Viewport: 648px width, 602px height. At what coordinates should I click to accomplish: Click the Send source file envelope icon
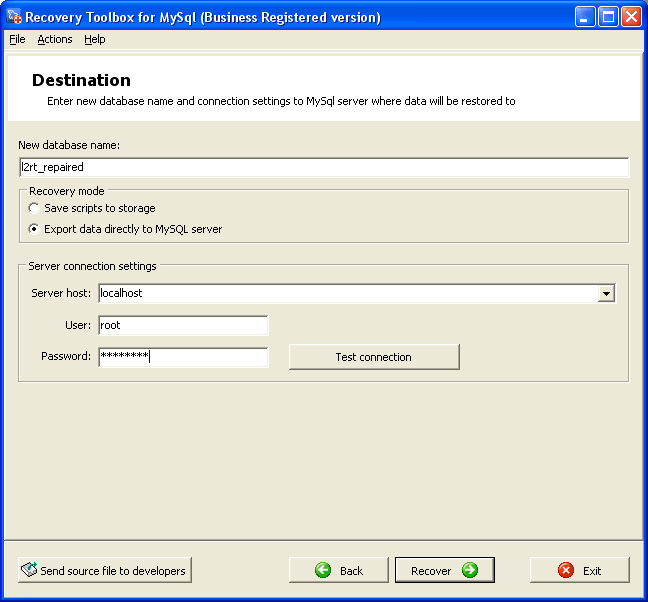coord(28,570)
